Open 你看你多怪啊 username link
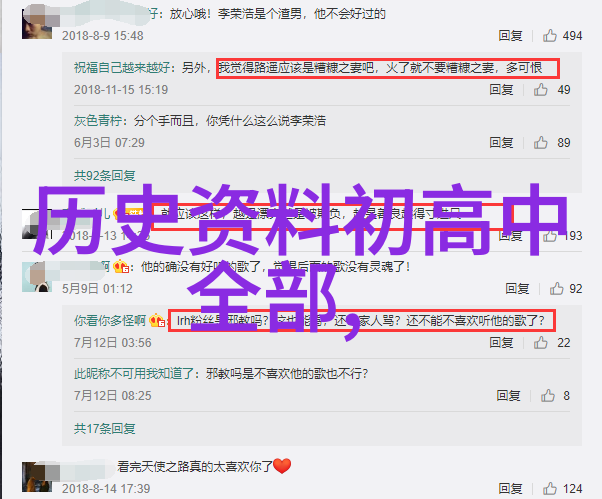 tap(110, 320)
